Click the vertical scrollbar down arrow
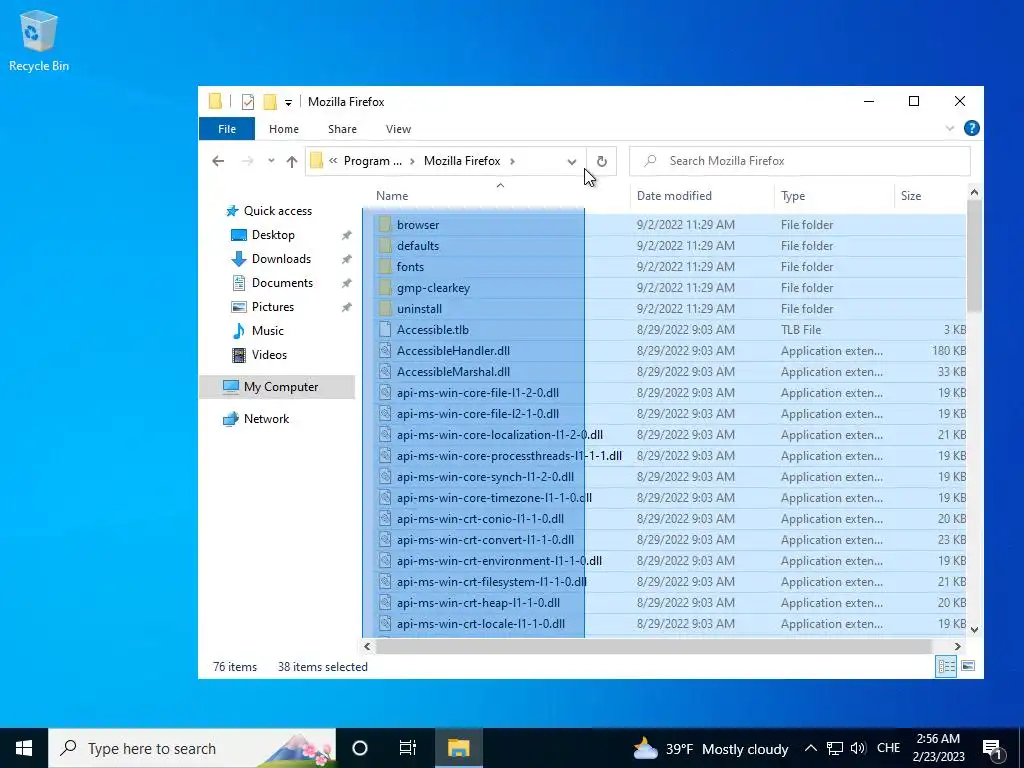The image size is (1024, 768). [x=974, y=630]
